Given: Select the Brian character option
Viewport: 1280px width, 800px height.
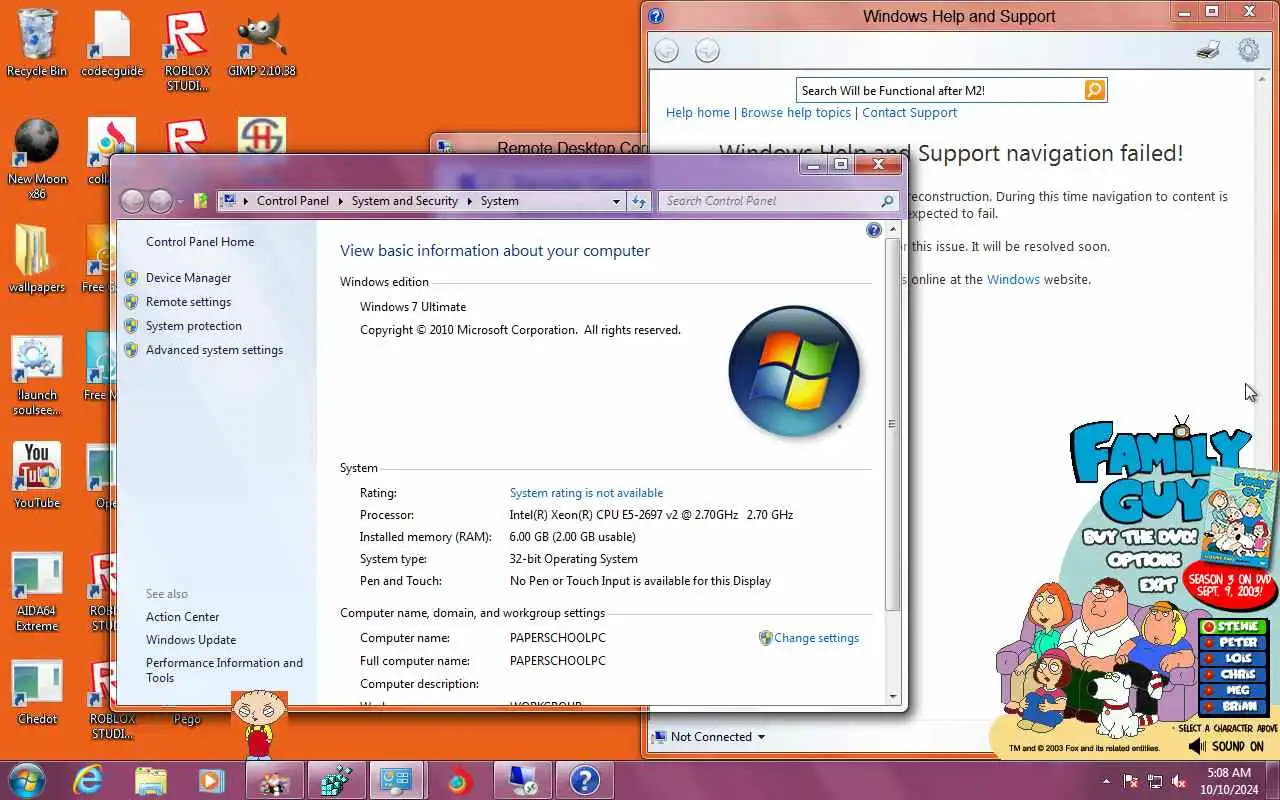Looking at the screenshot, I should pyautogui.click(x=1233, y=707).
